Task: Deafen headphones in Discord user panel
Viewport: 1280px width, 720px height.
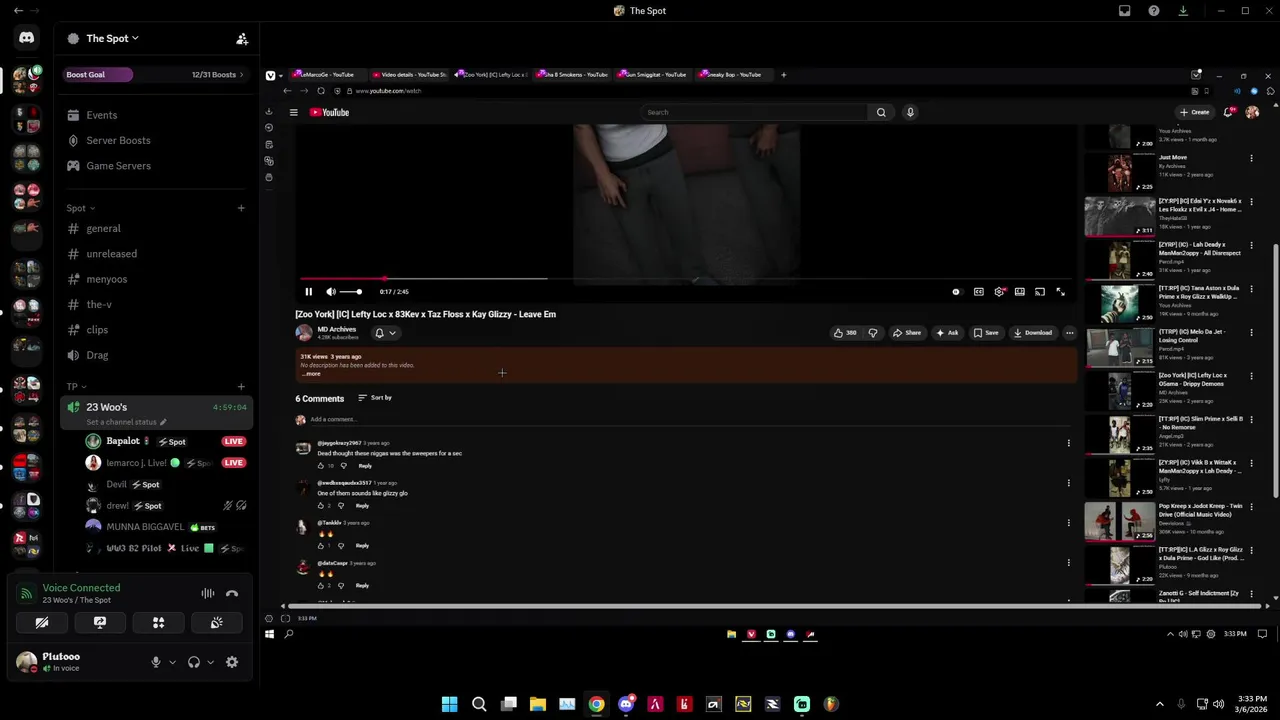Action: pyautogui.click(x=194, y=662)
